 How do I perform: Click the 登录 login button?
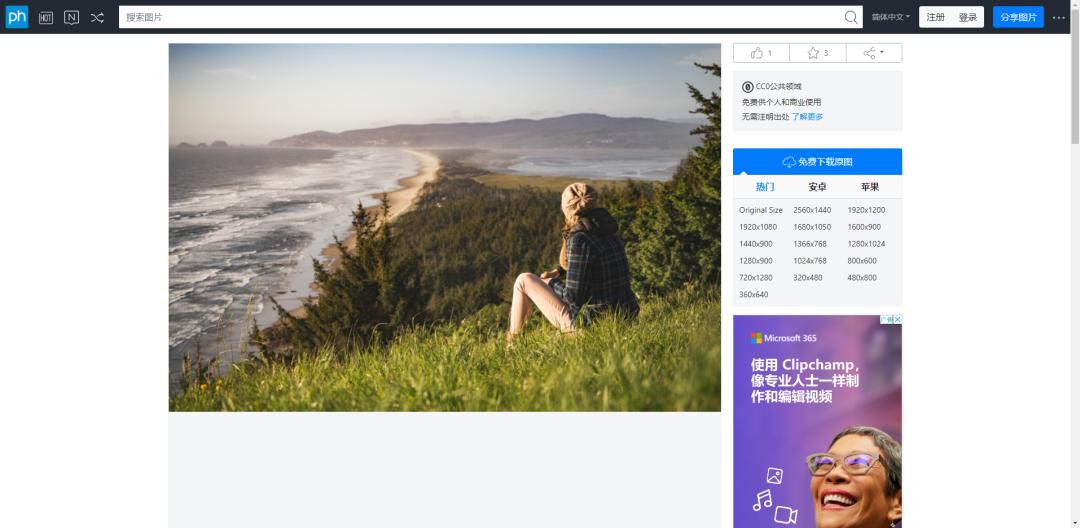(968, 17)
